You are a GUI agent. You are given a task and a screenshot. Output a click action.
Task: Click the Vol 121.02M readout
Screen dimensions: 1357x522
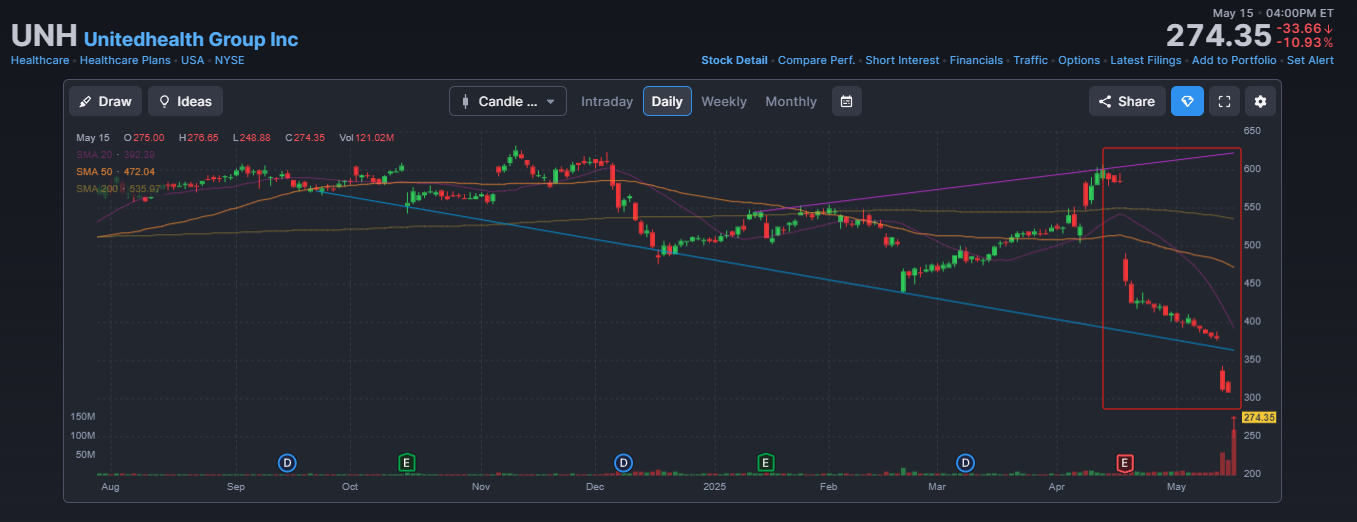pos(367,137)
